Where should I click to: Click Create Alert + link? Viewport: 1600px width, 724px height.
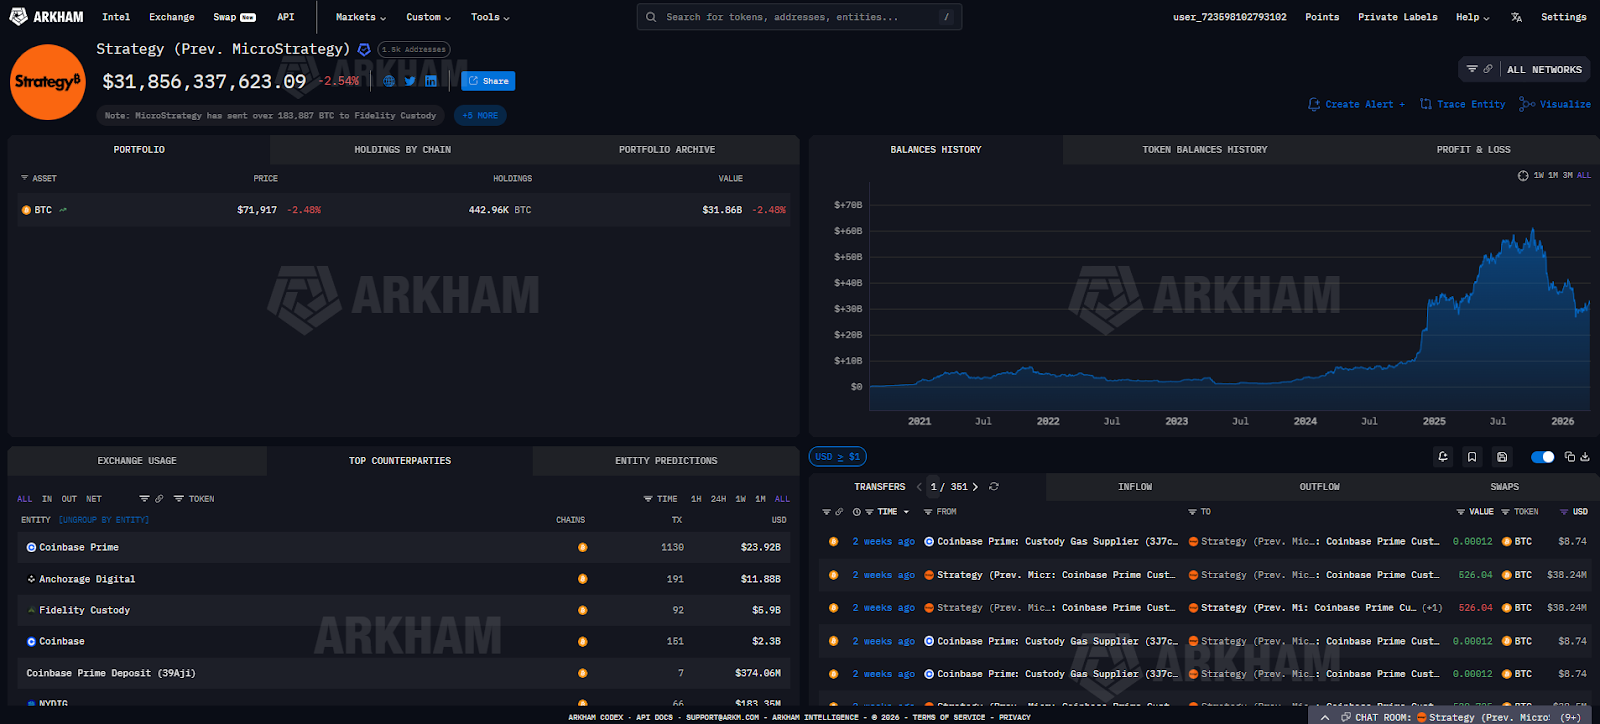pos(1356,104)
